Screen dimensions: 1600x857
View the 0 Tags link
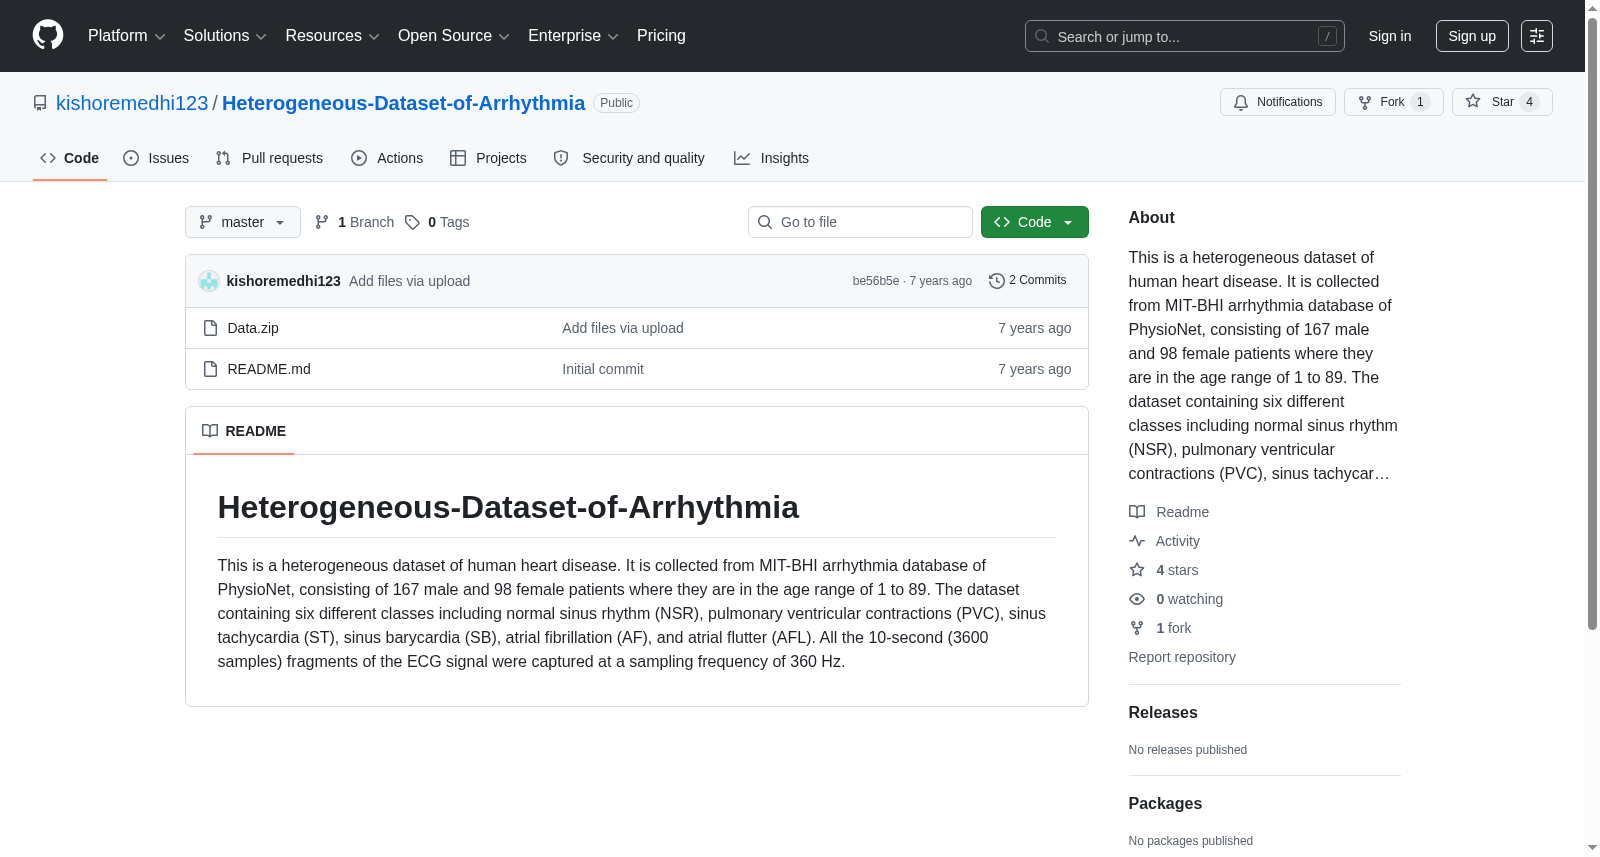437,222
